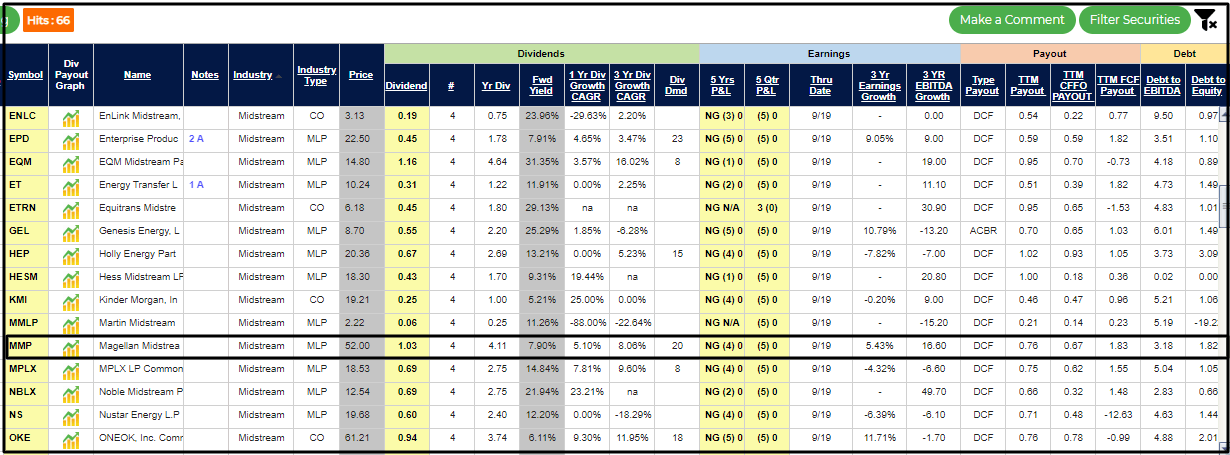The width and height of the screenshot is (1230, 455).
Task: Sort by TTM CFFO PAYOUT header
Action: (1073, 86)
